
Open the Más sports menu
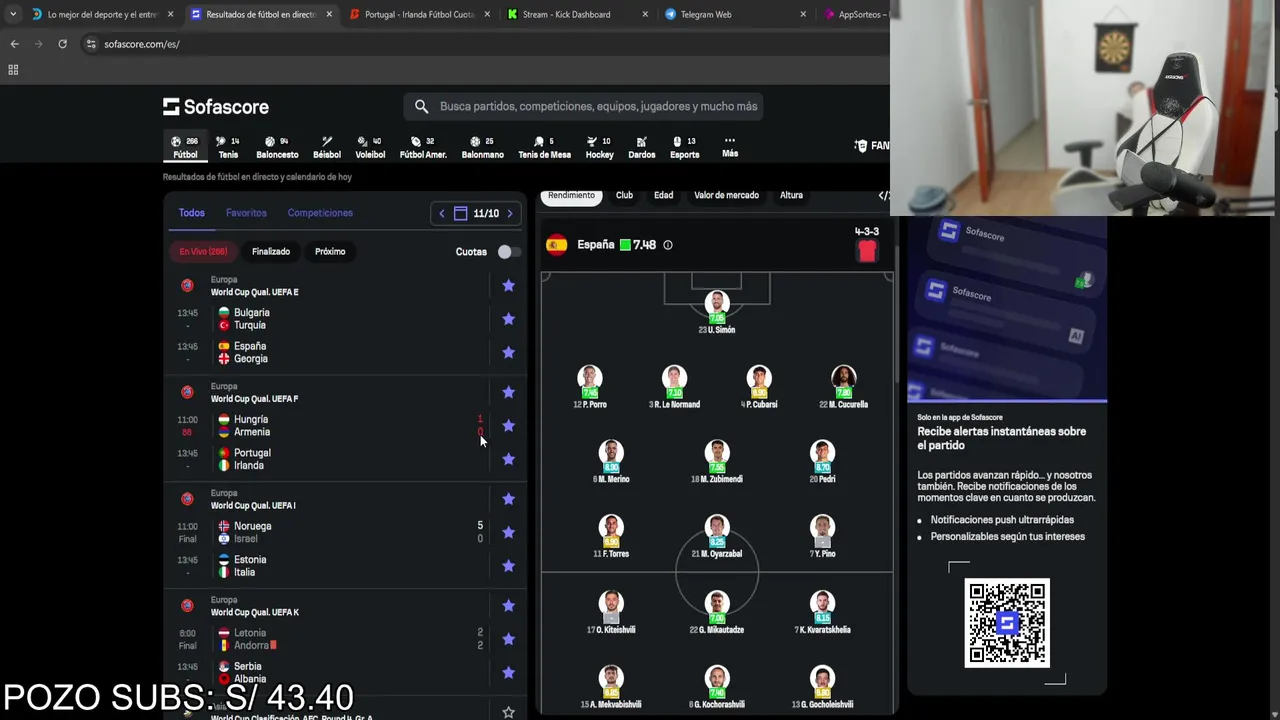(730, 147)
